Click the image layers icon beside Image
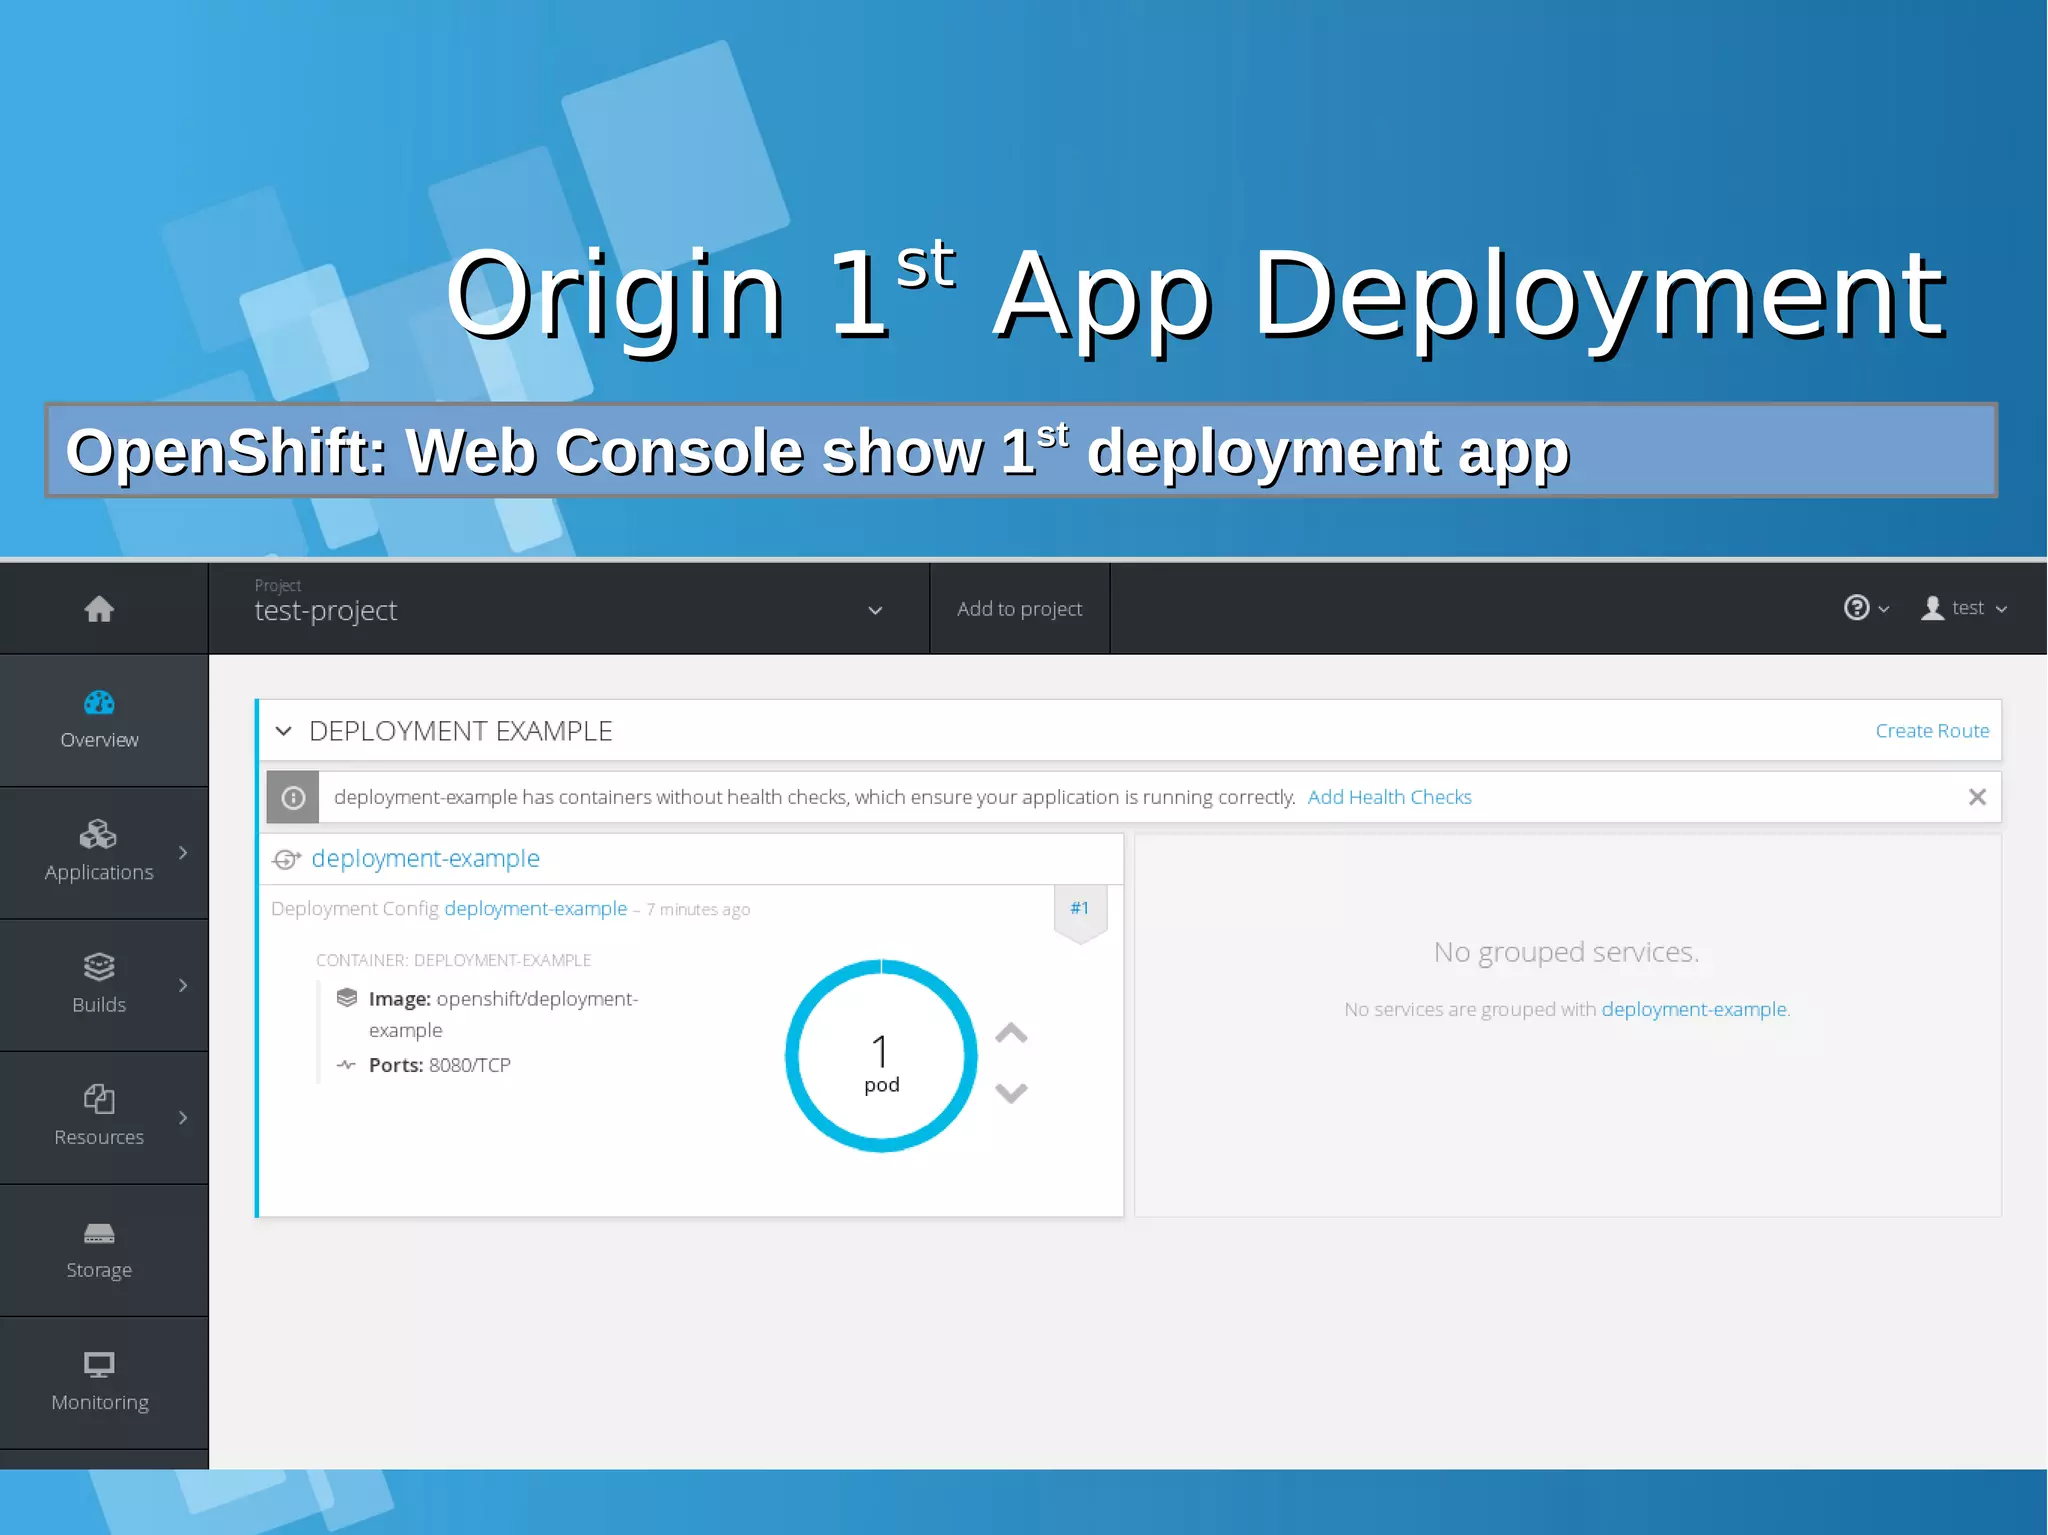Viewport: 2048px width, 1535px height. pyautogui.click(x=347, y=998)
